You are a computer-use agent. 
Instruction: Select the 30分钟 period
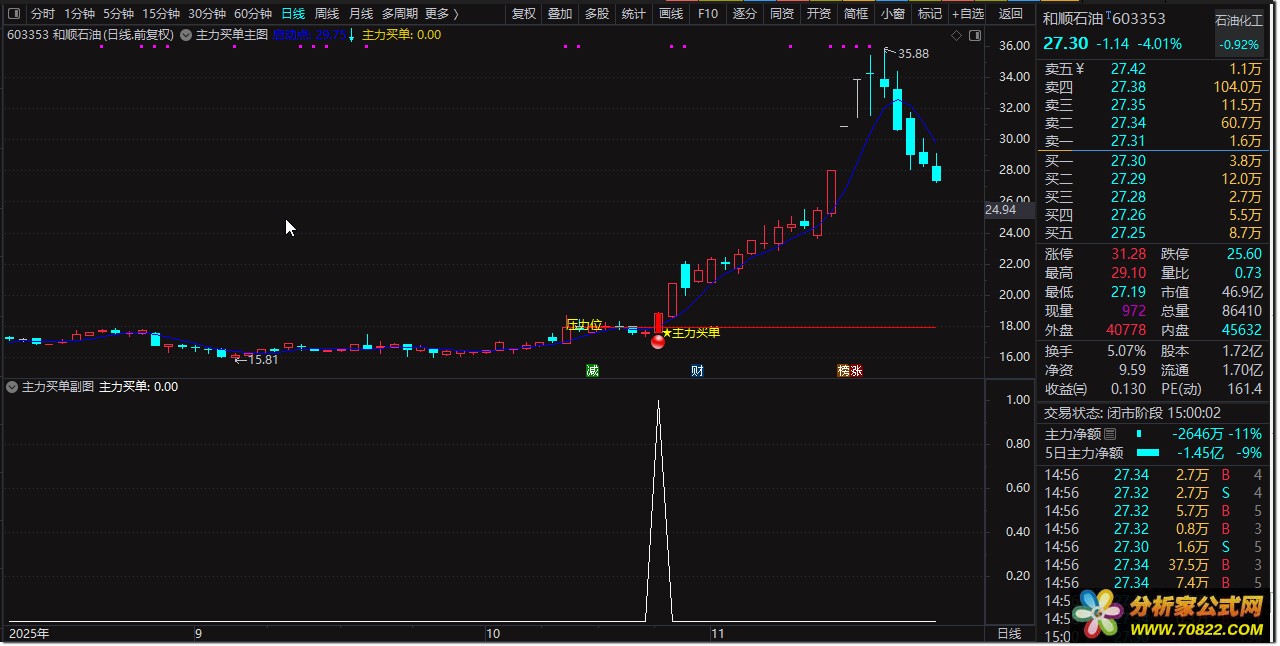[x=207, y=14]
